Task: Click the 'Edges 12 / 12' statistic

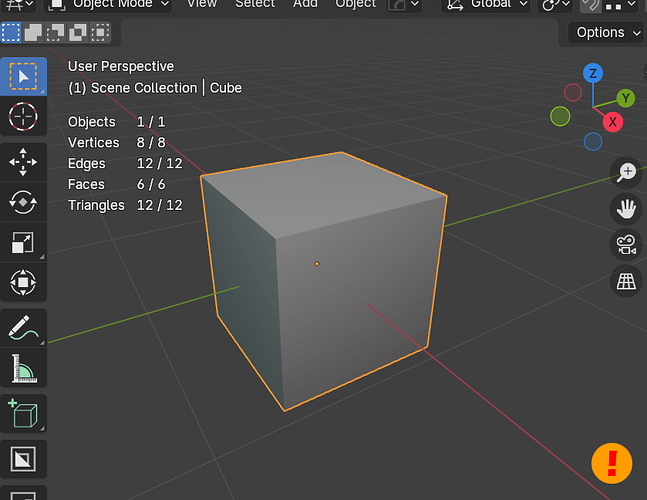Action: [x=125, y=163]
